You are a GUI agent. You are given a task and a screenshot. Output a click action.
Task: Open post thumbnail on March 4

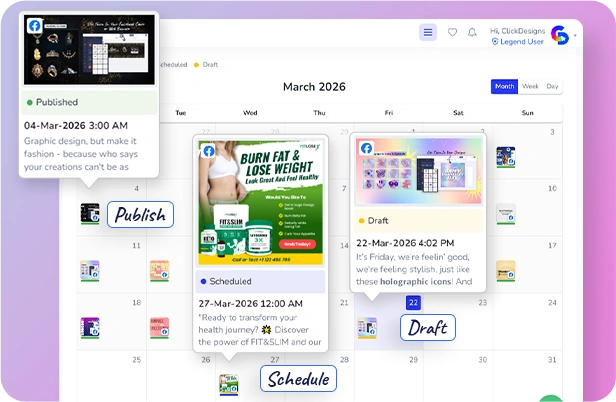[x=90, y=214]
